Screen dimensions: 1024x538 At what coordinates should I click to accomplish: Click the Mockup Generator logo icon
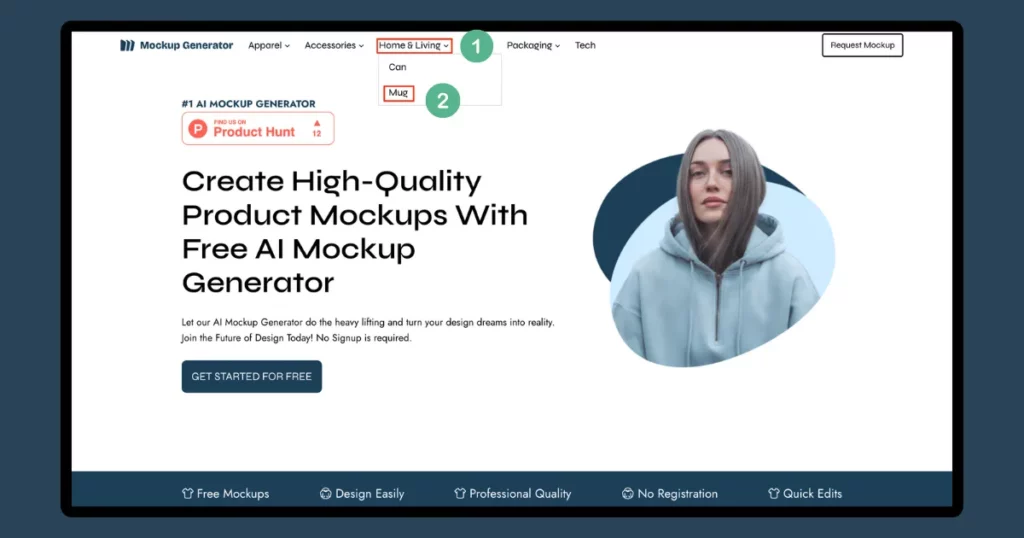tap(127, 45)
